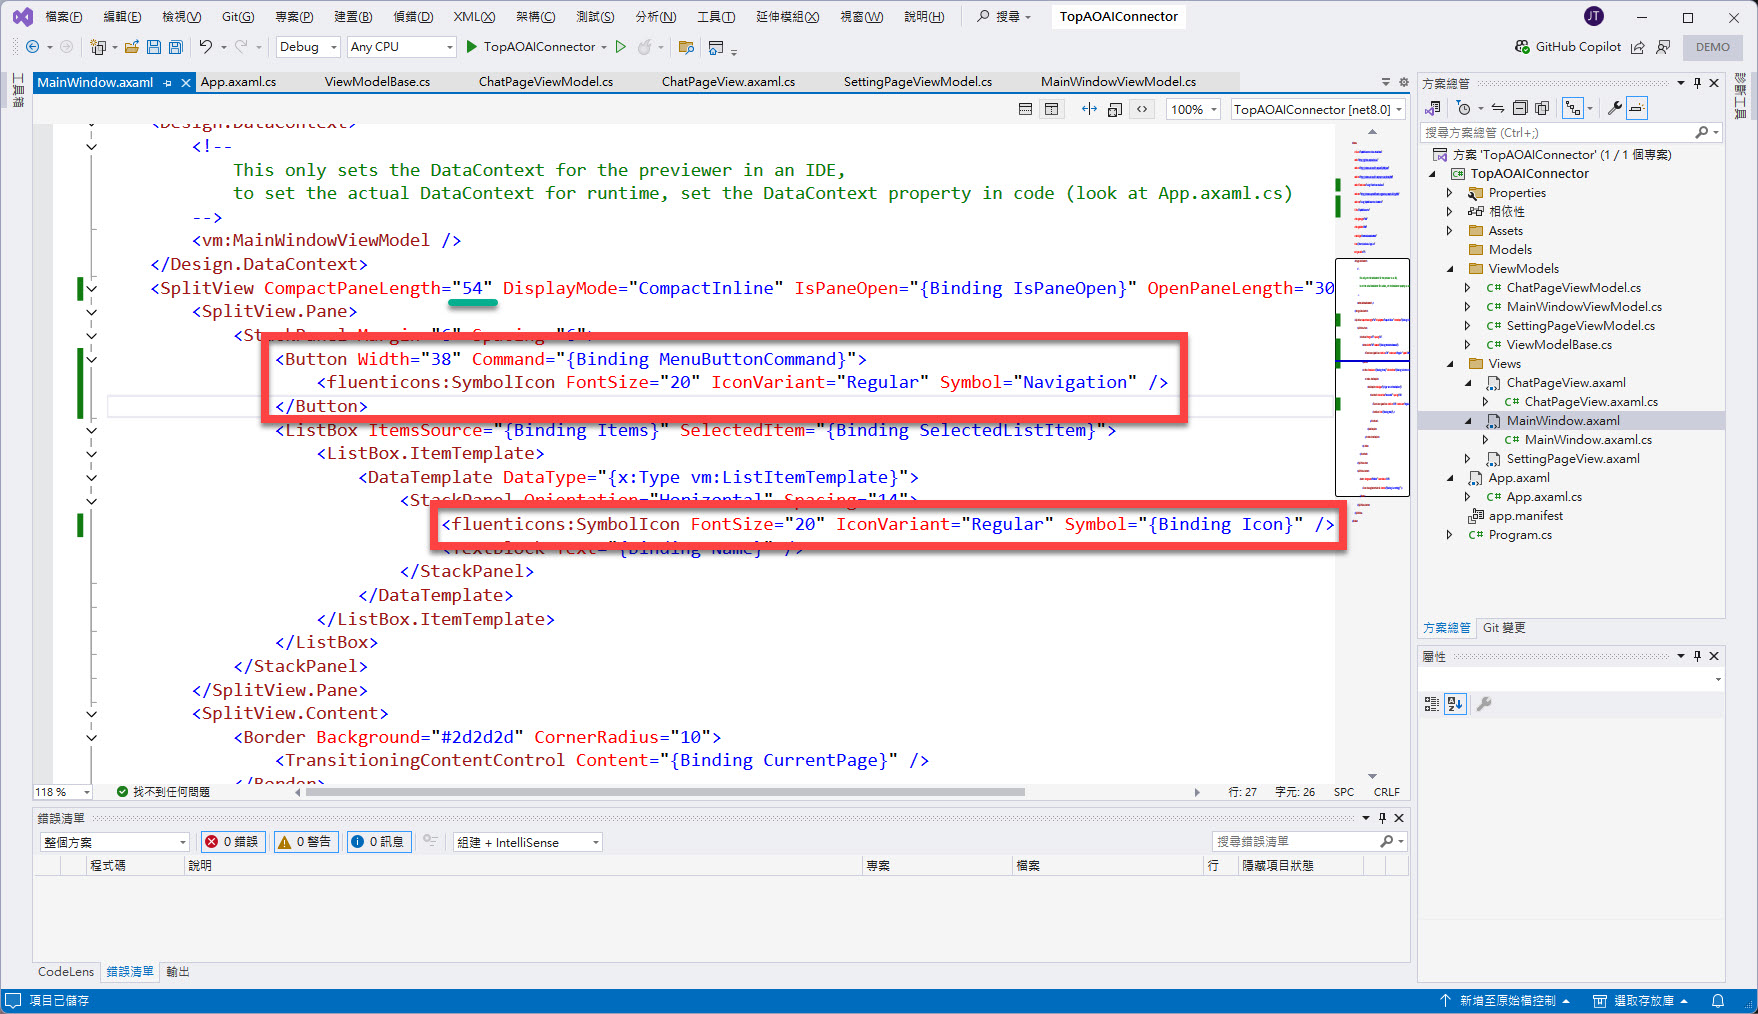The width and height of the screenshot is (1758, 1014).
Task: Open the 118 % editor zoom dropdown
Action: pos(62,792)
